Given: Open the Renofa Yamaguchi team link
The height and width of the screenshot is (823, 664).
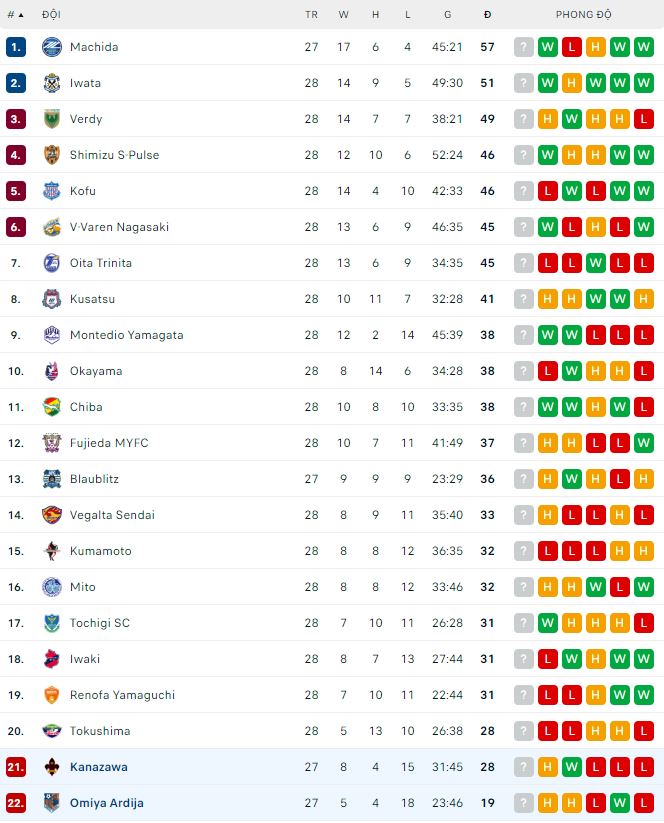Looking at the screenshot, I should coord(122,695).
